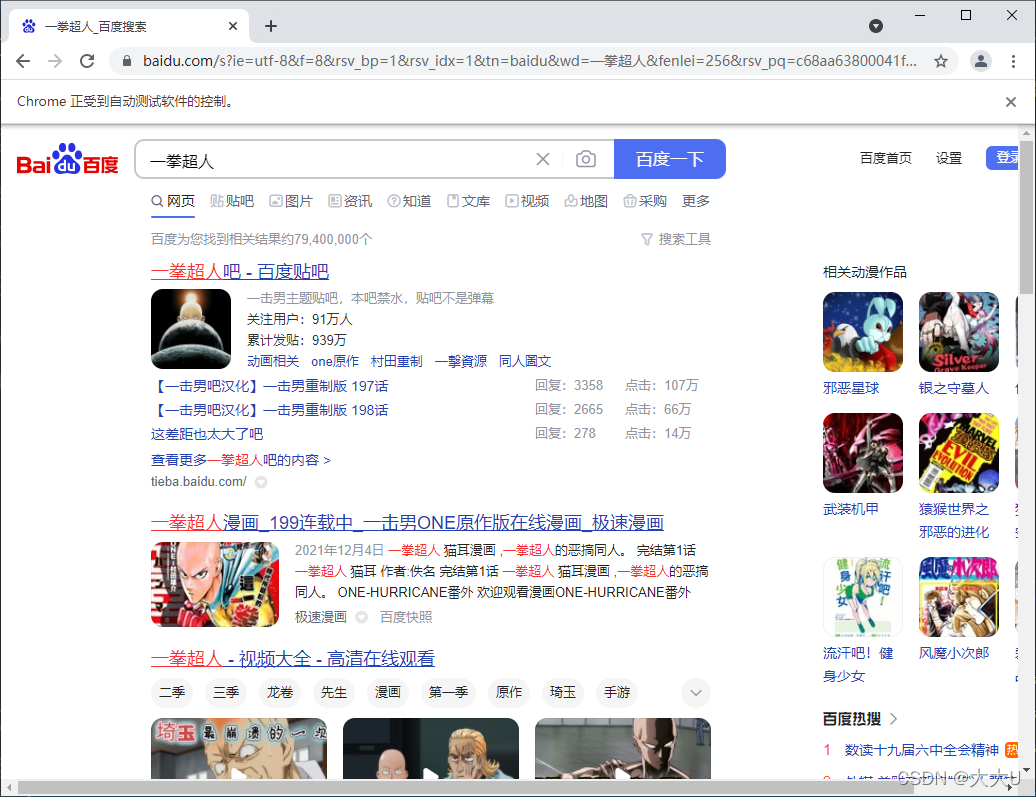Click the 百度一下 search button
This screenshot has height=797, width=1036.
pos(670,159)
